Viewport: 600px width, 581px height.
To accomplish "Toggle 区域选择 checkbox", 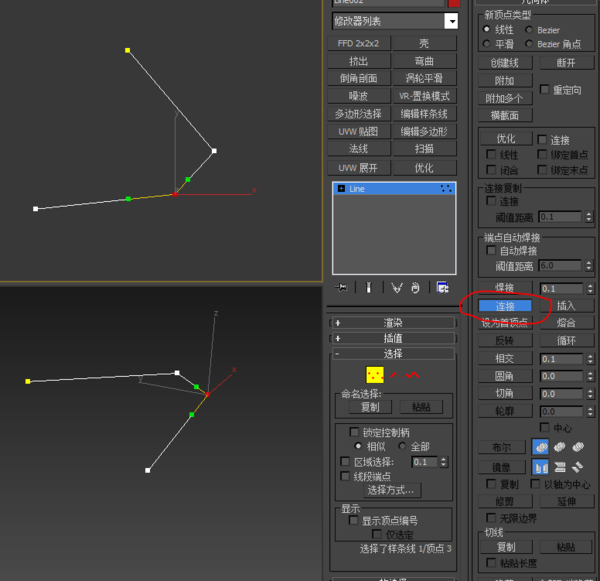I will 345,461.
